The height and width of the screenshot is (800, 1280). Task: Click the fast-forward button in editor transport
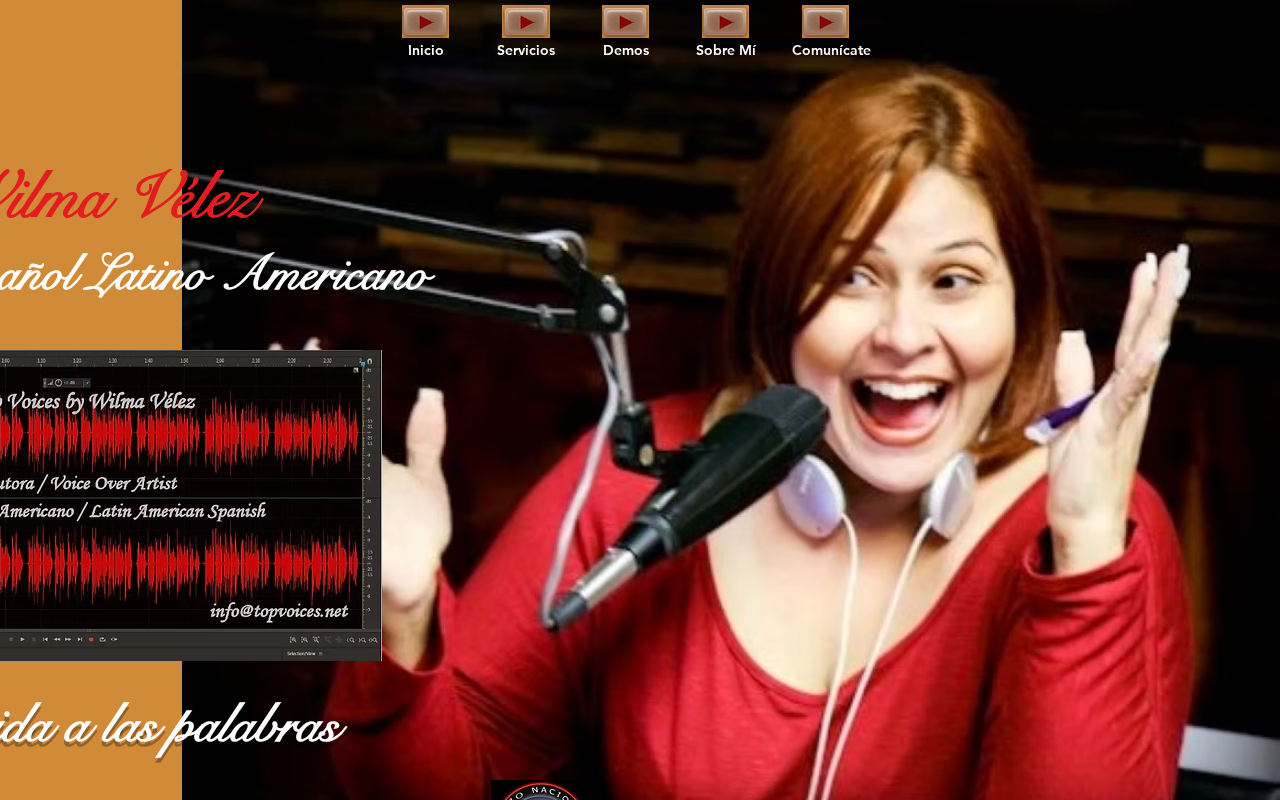pos(68,639)
